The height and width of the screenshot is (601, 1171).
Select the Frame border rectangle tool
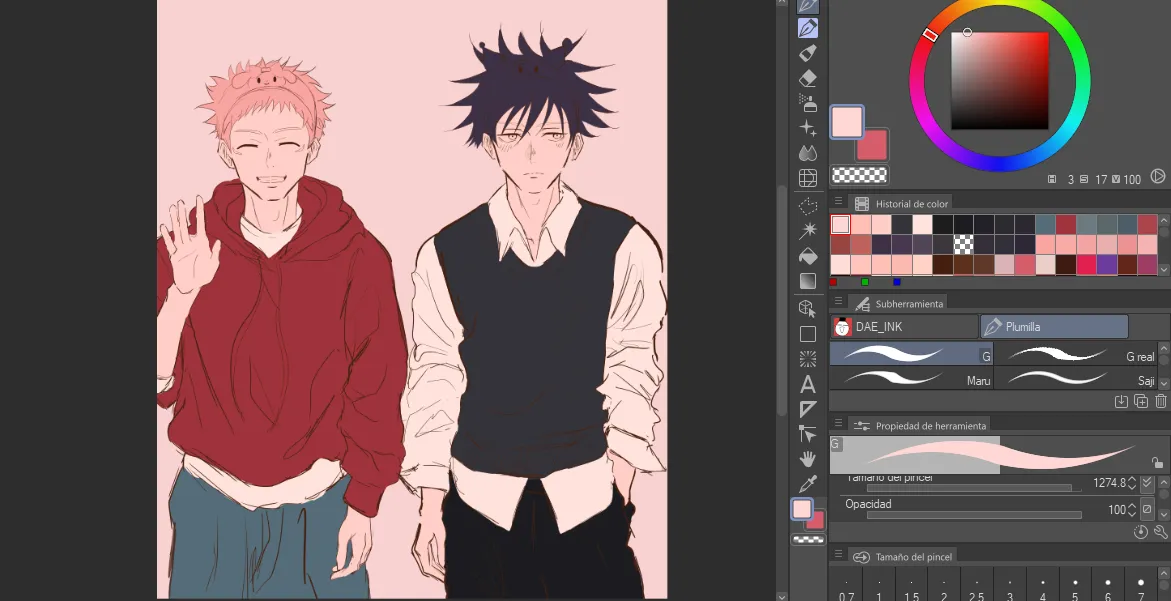[x=807, y=334]
